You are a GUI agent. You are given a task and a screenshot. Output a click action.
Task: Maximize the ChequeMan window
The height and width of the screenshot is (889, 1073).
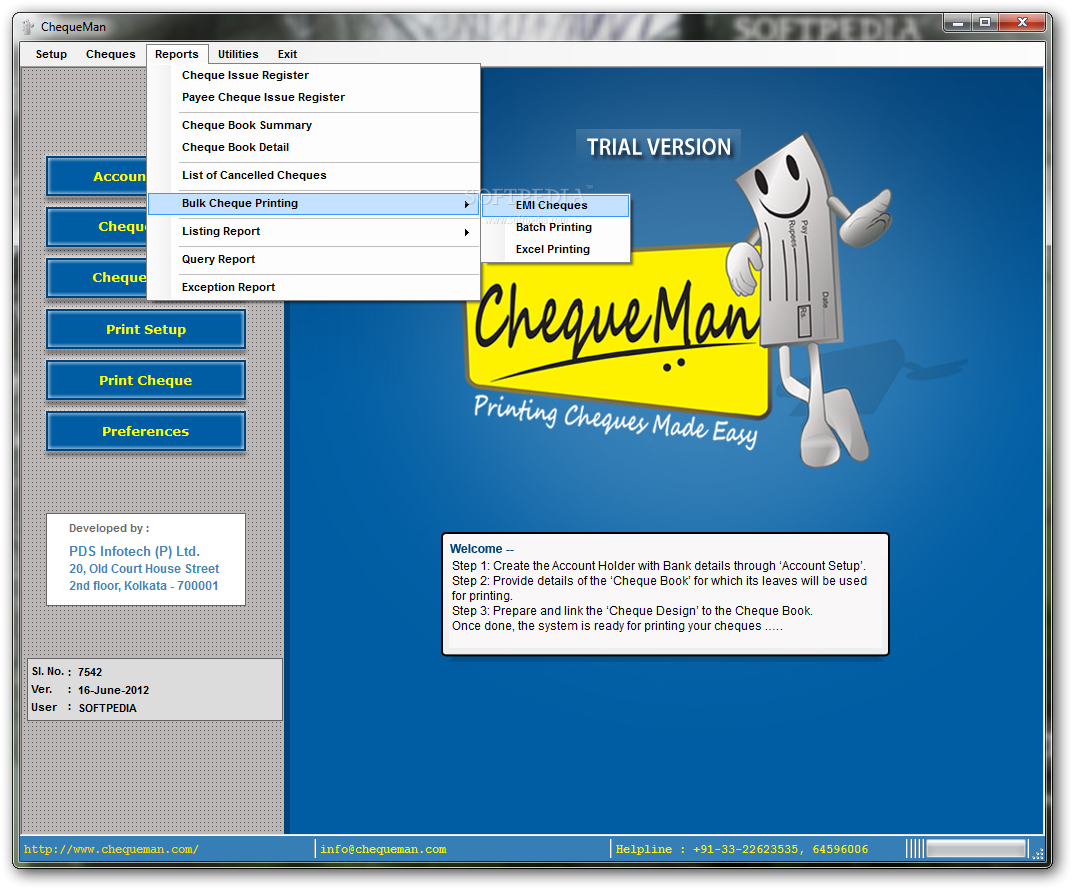coord(985,23)
